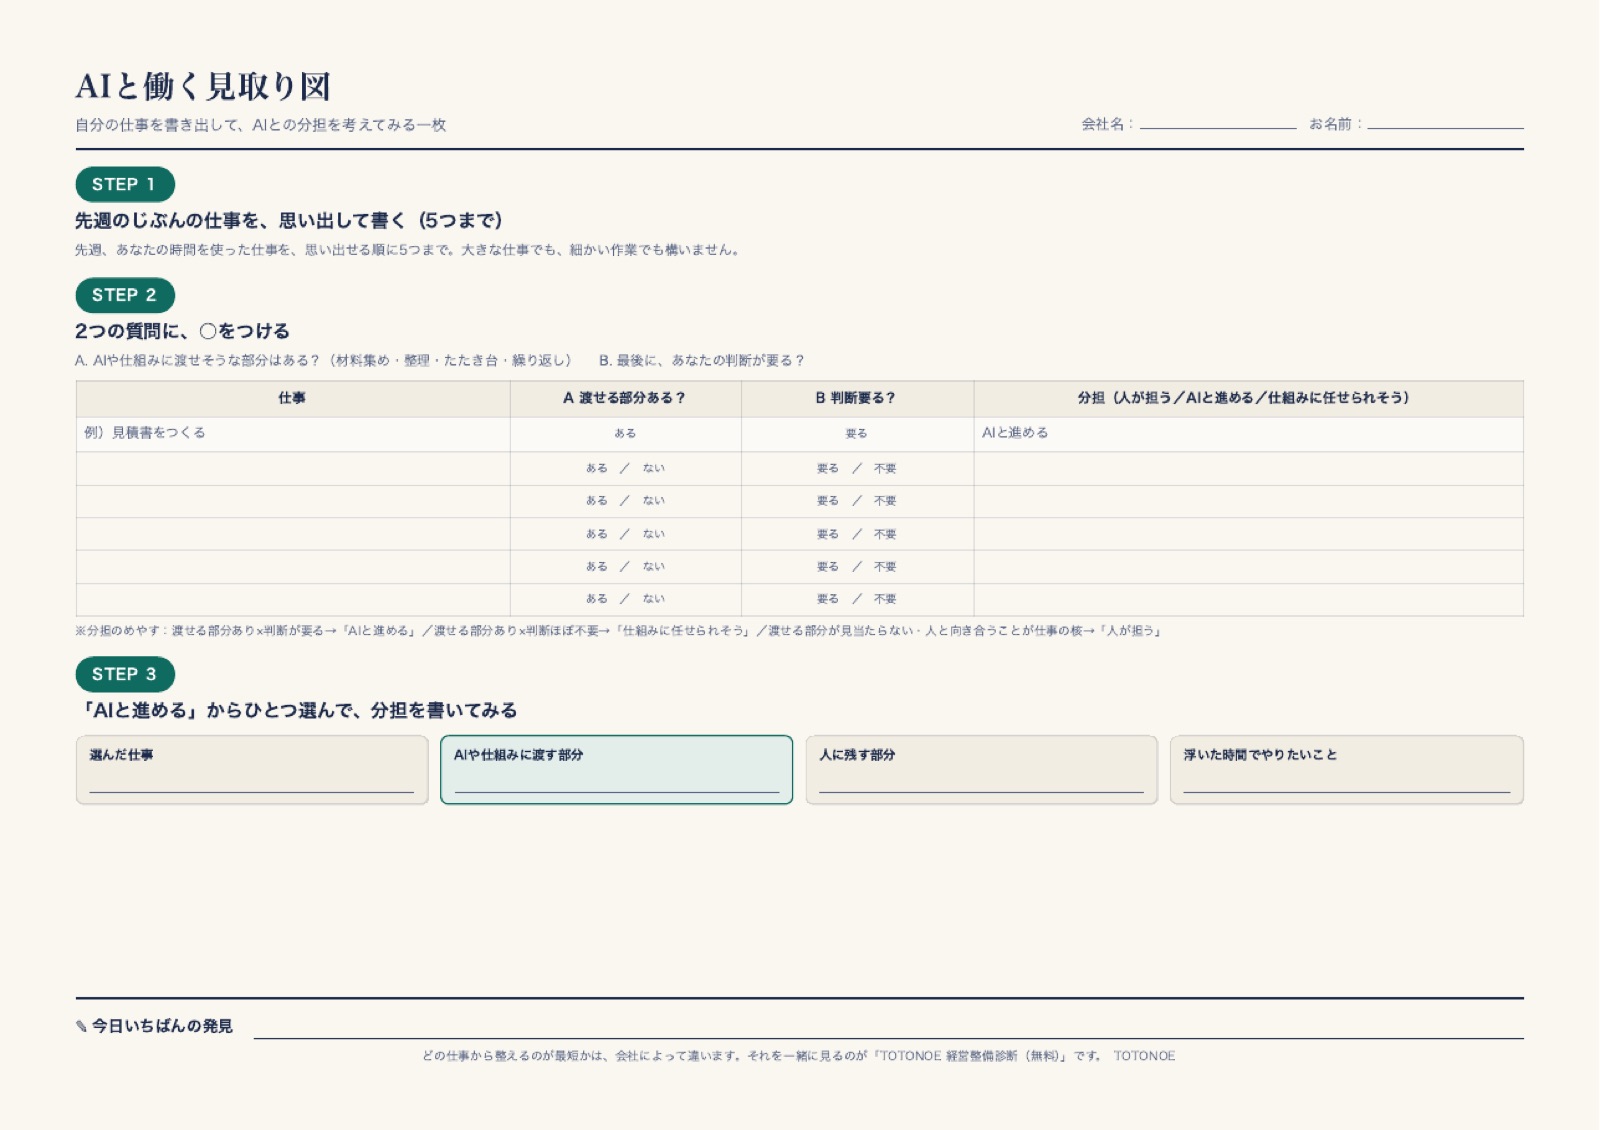The image size is (1600, 1130).
Task: Click the お名前 blank line field
Action: (x=1445, y=125)
